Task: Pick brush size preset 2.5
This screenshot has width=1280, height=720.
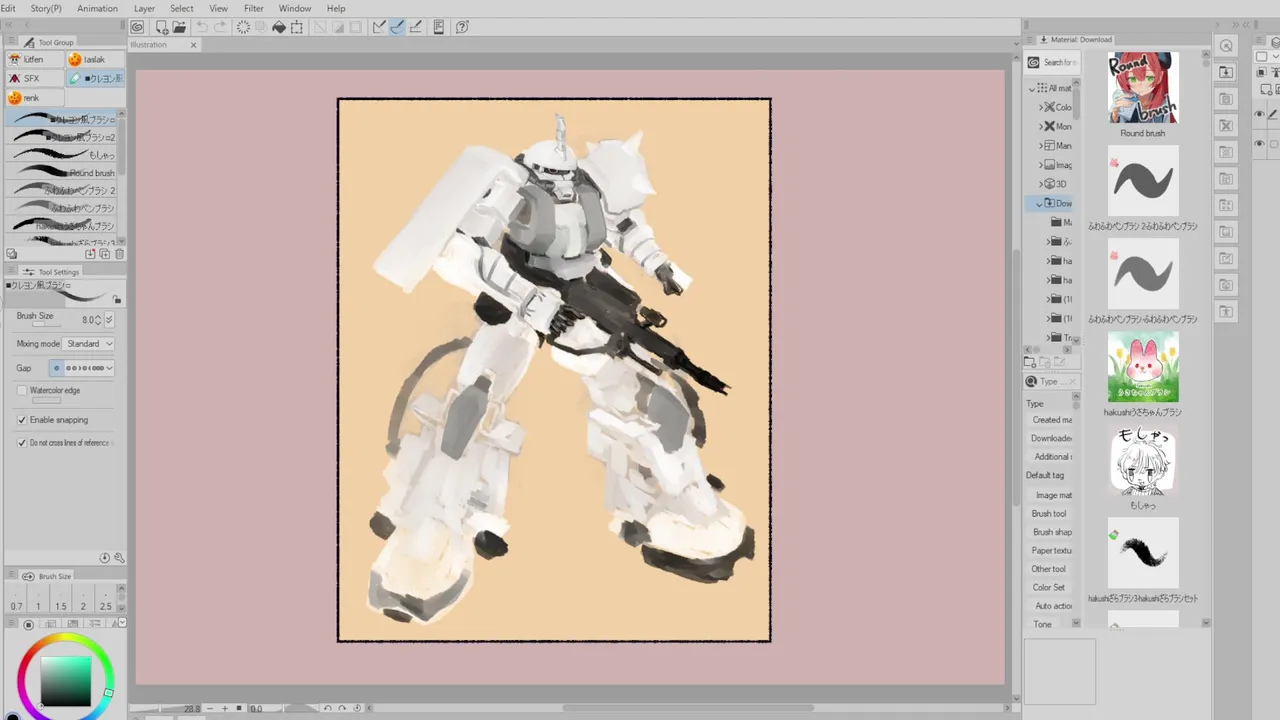Action: click(x=106, y=601)
